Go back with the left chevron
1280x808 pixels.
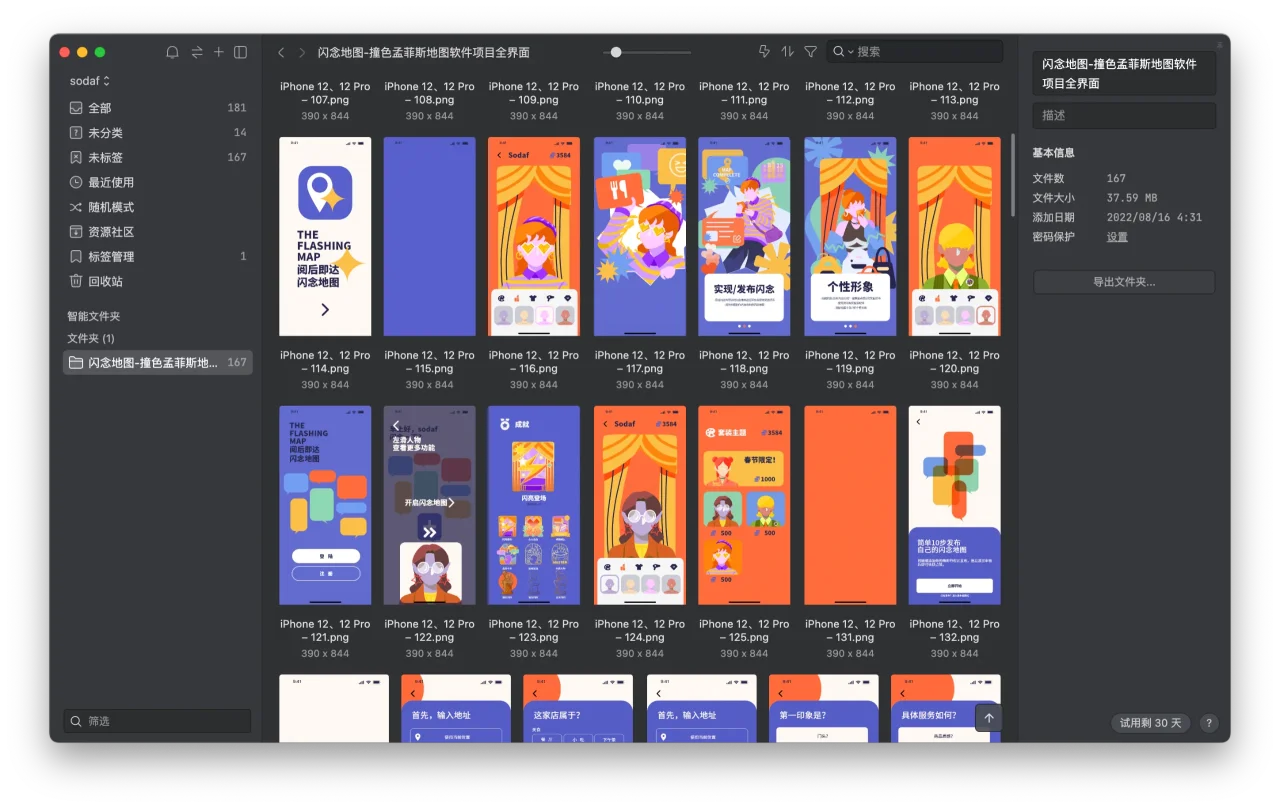tap(281, 52)
